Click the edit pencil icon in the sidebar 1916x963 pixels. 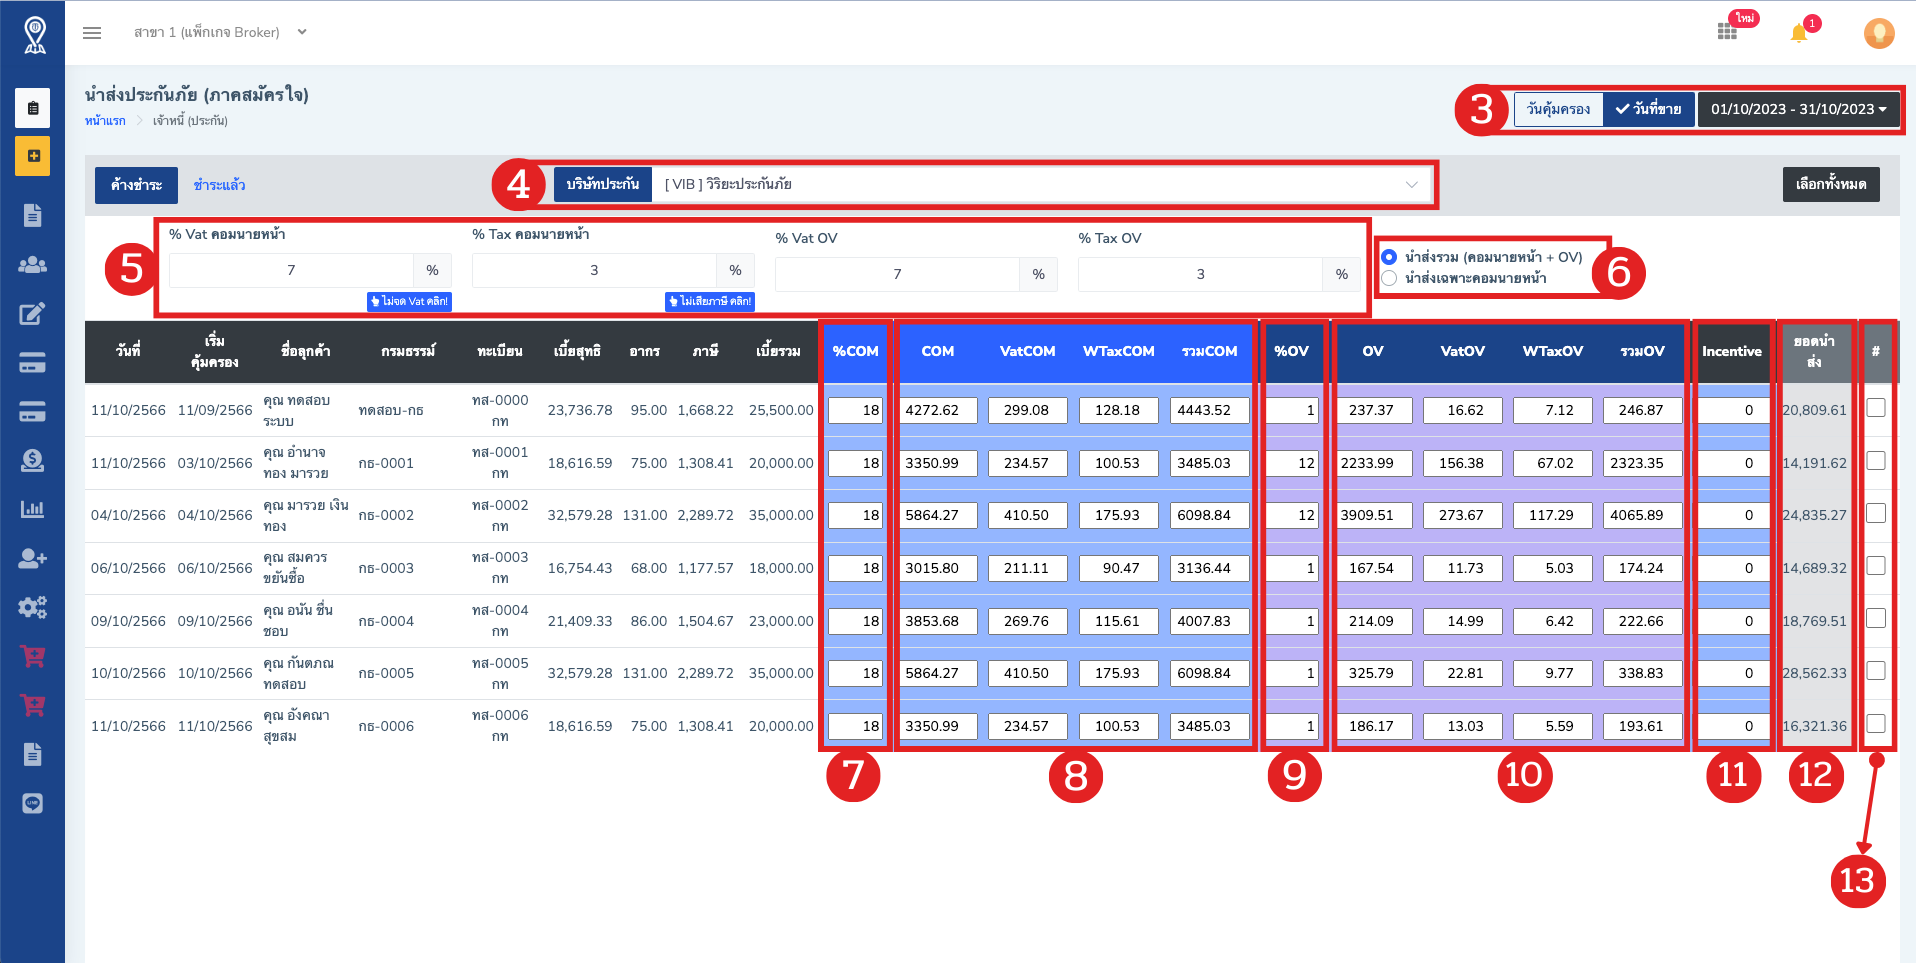(33, 314)
